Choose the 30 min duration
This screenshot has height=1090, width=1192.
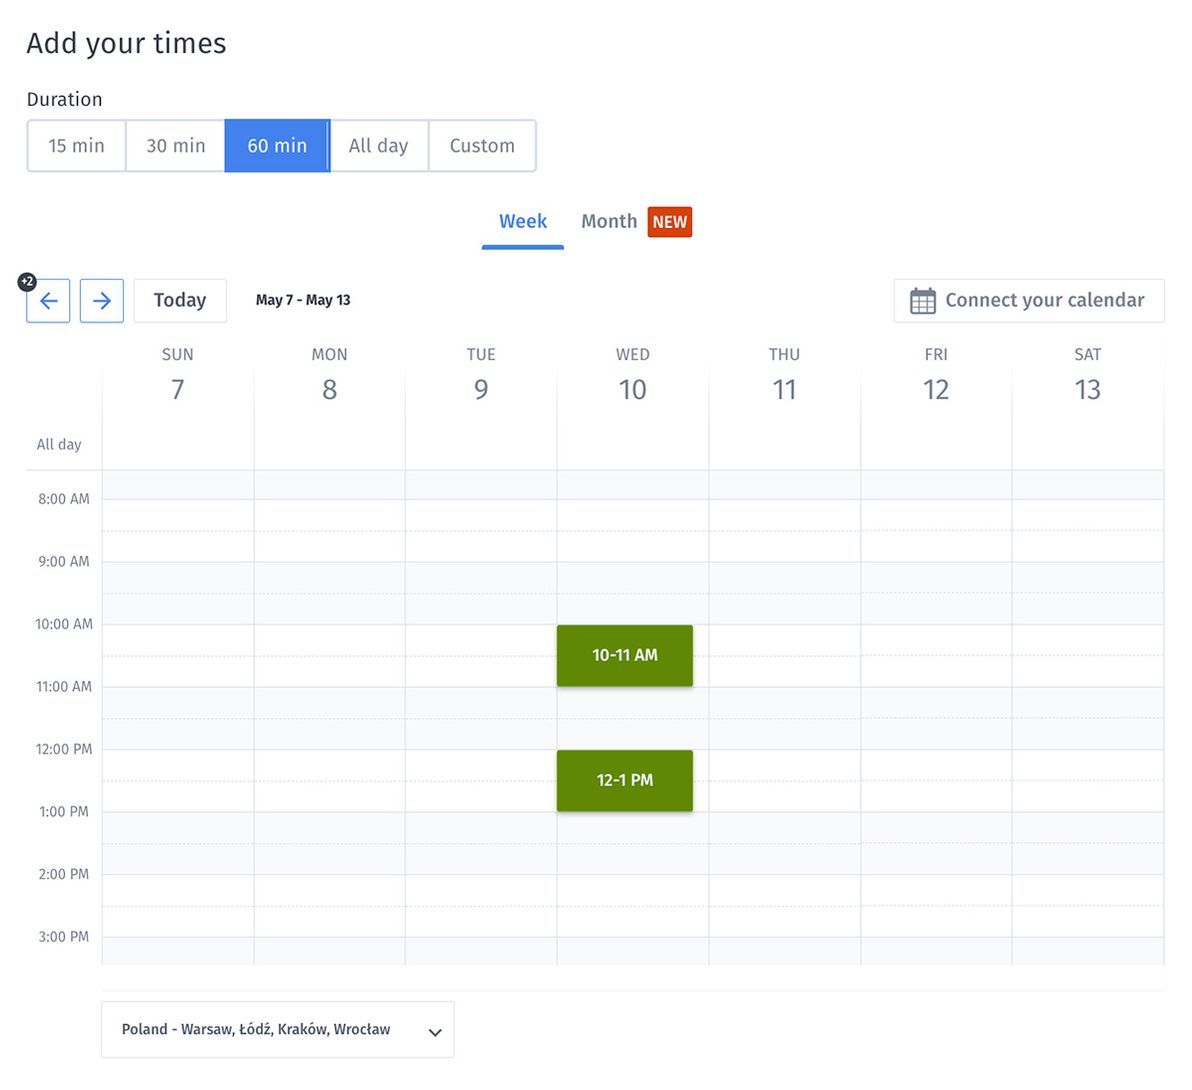tap(176, 146)
